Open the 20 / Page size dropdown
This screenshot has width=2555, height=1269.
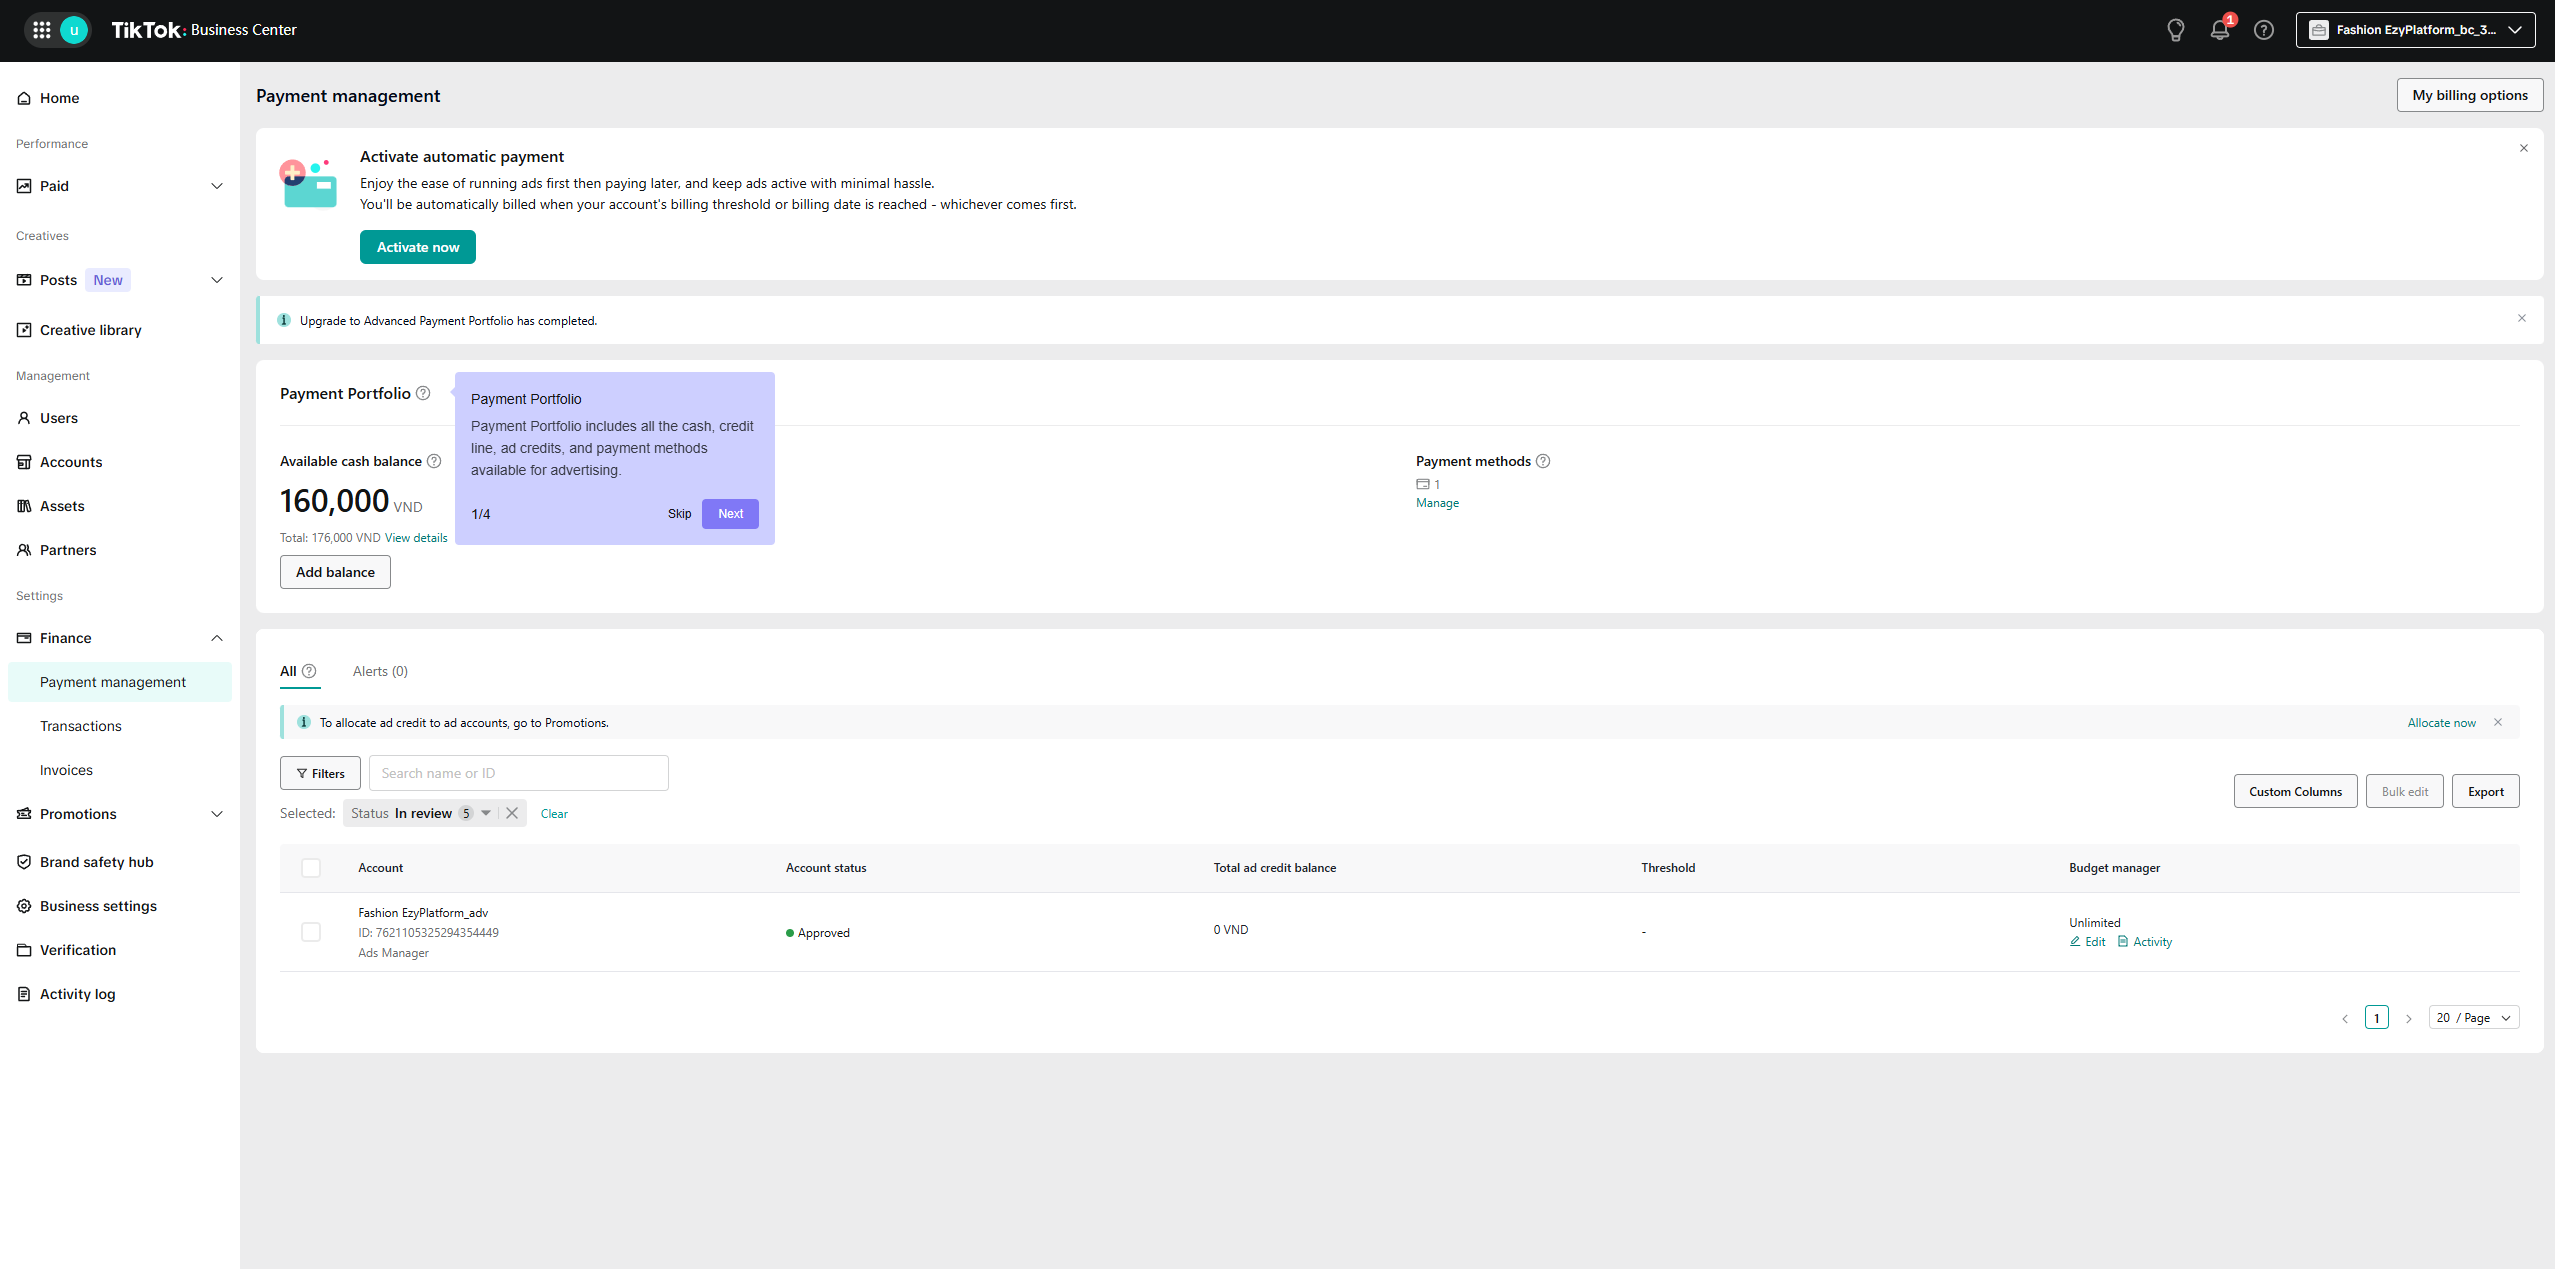tap(2474, 1018)
